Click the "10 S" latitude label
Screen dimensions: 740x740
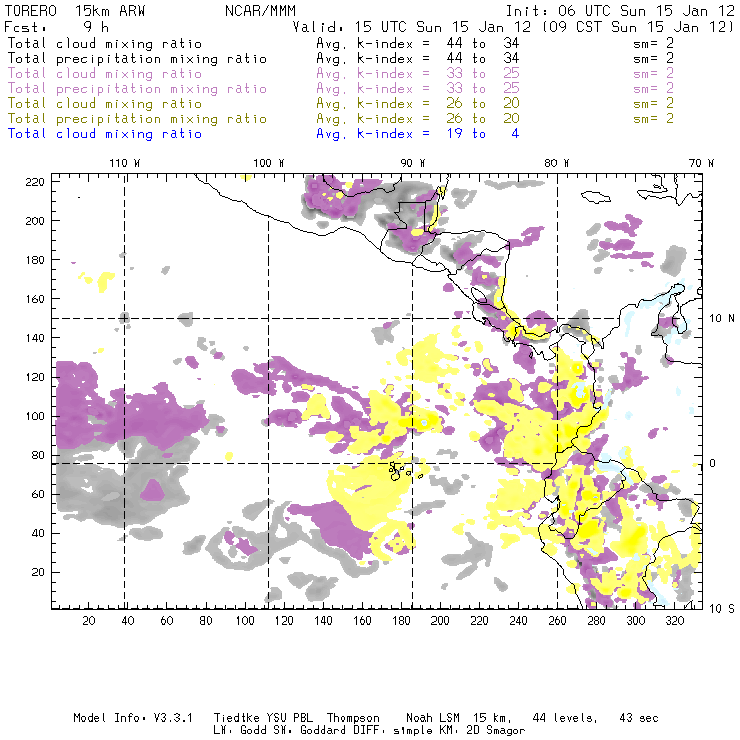tap(722, 609)
